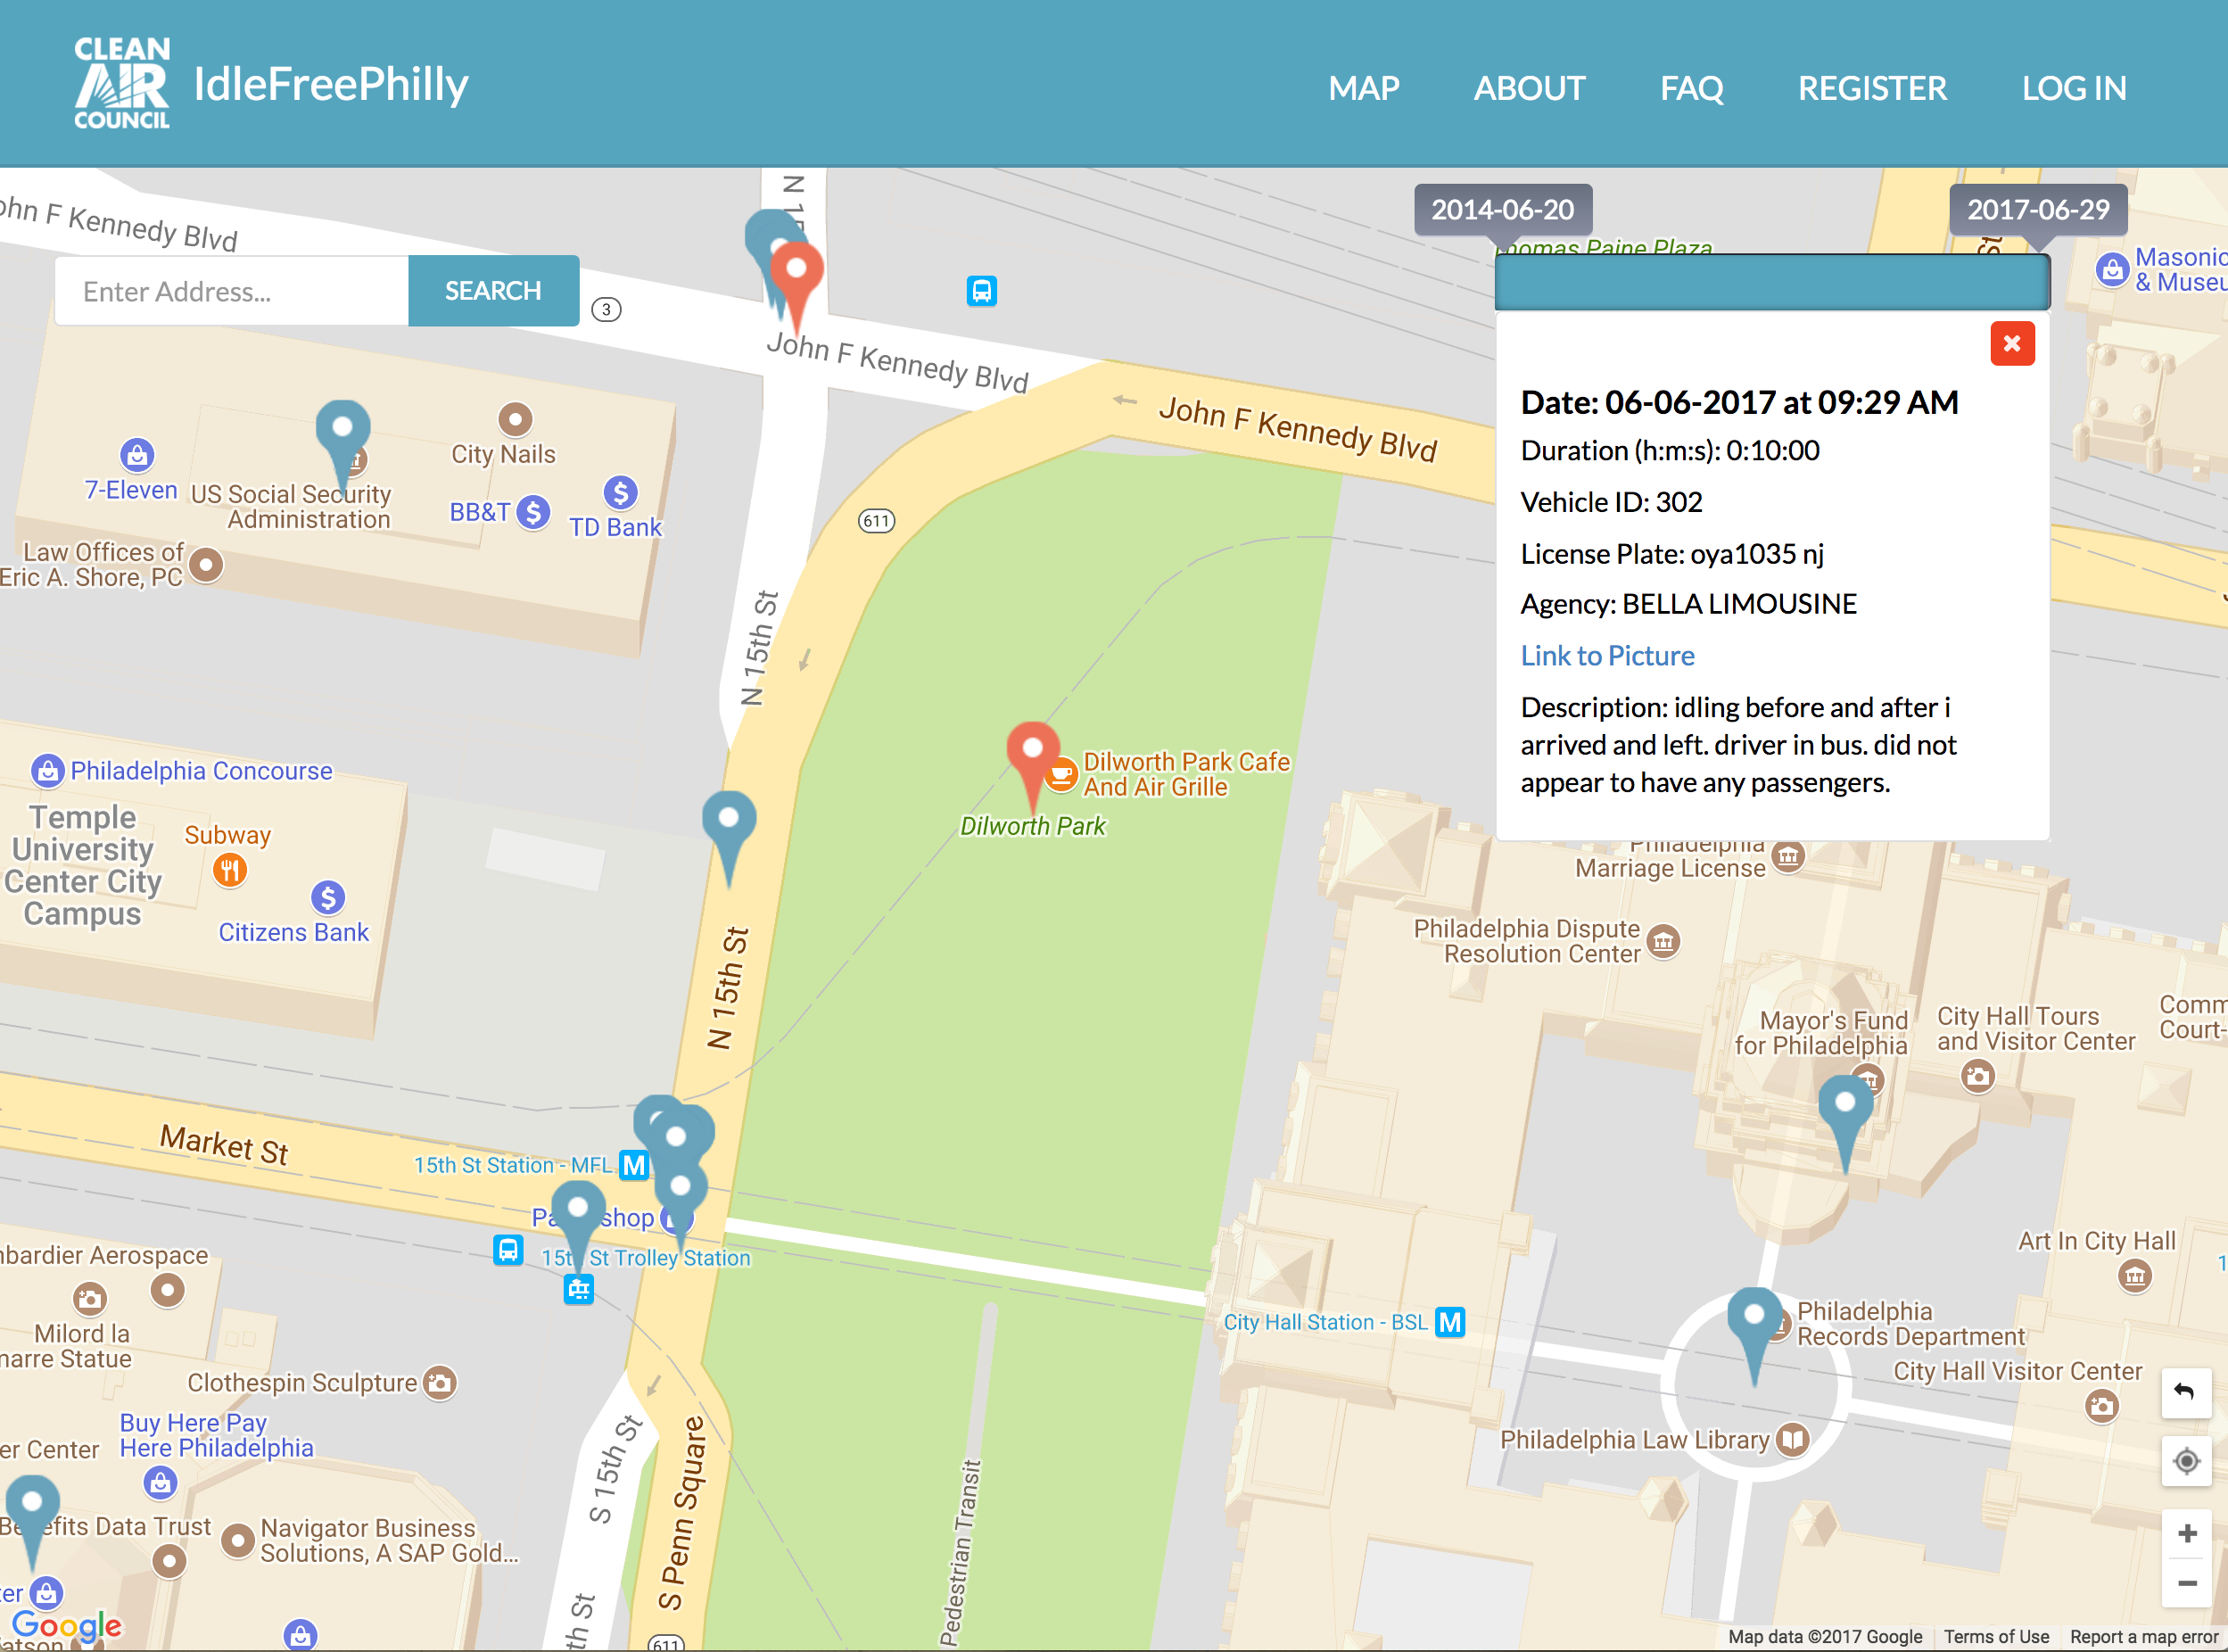
Task: Open the ABOUT page
Action: tap(1529, 88)
